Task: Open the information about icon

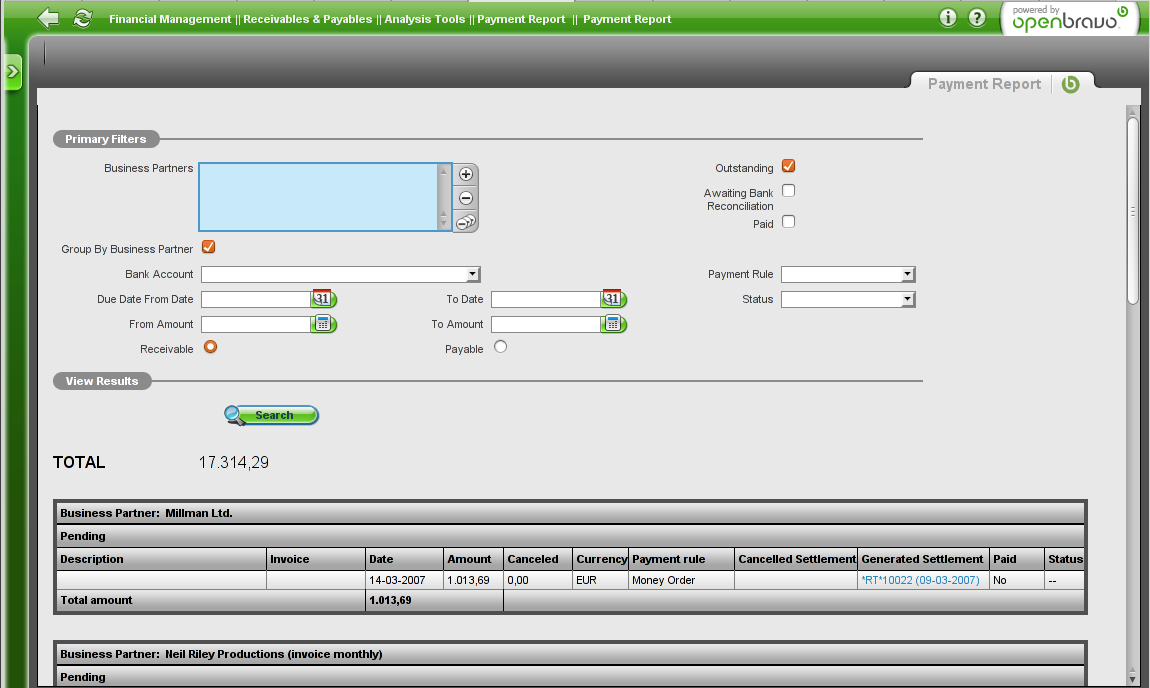Action: pos(948,18)
